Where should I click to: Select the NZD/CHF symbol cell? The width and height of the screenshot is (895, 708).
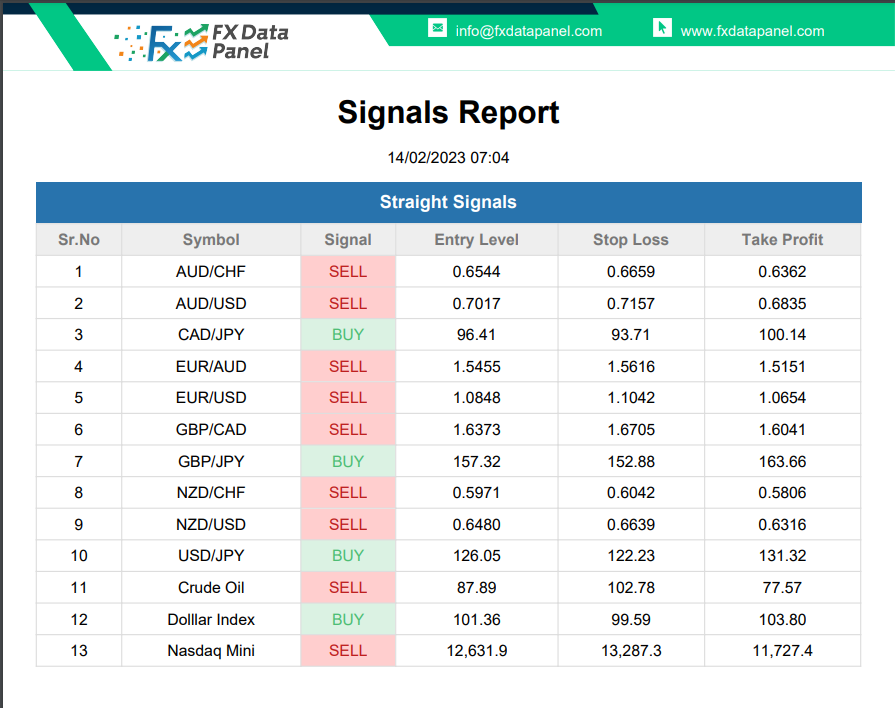click(x=211, y=493)
